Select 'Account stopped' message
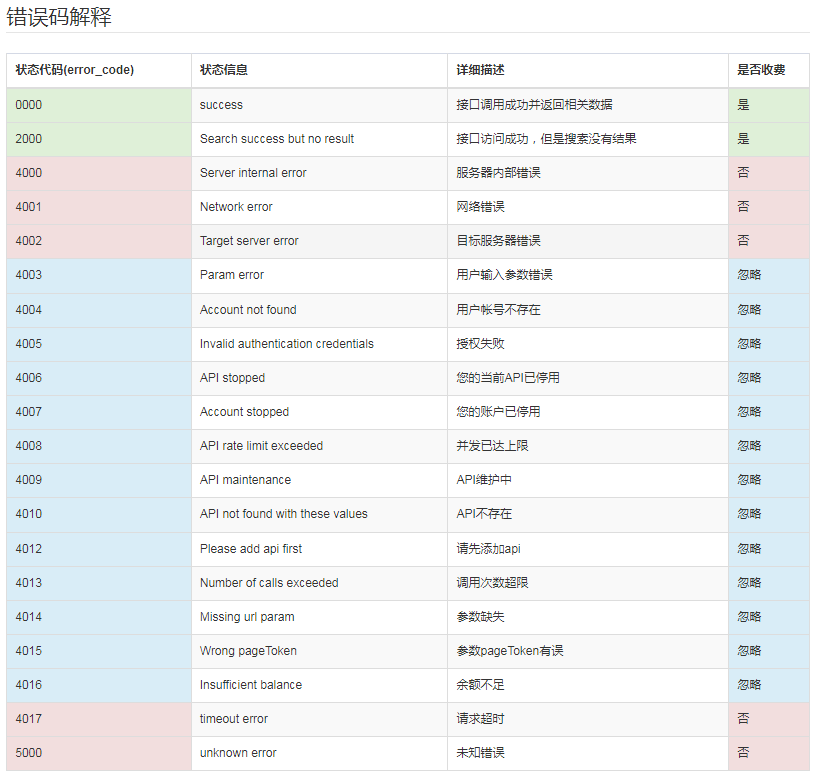Image resolution: width=816 pixels, height=780 pixels. pyautogui.click(x=245, y=412)
